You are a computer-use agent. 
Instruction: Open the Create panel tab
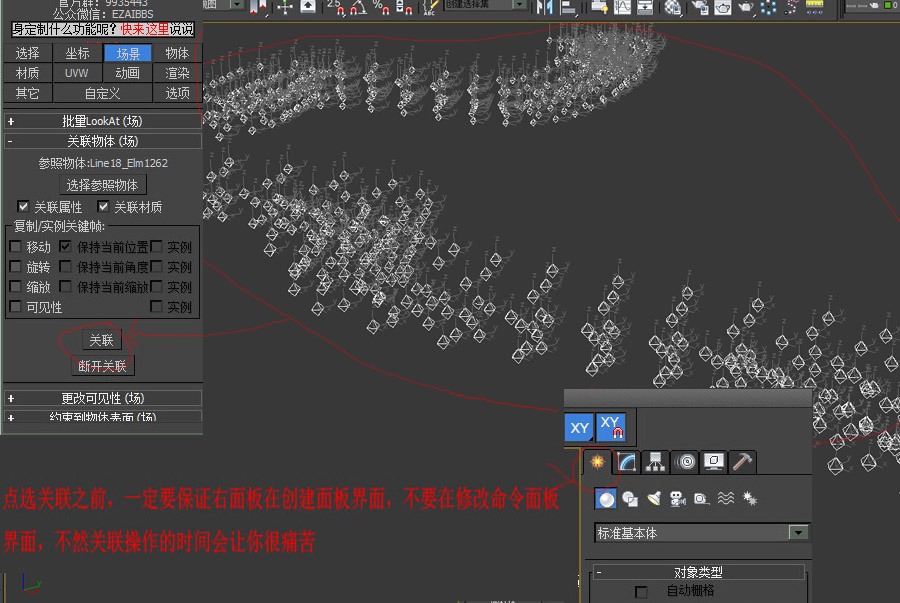coord(598,462)
